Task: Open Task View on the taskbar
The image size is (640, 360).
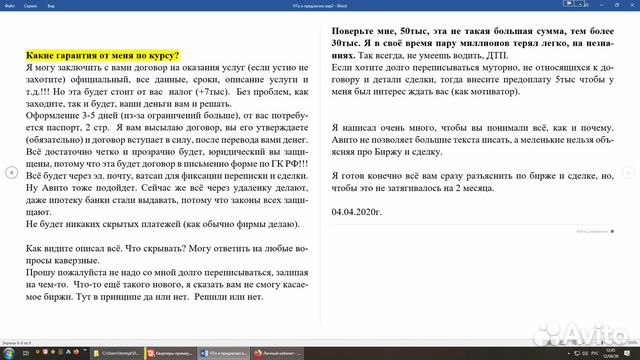Action: click(26, 353)
